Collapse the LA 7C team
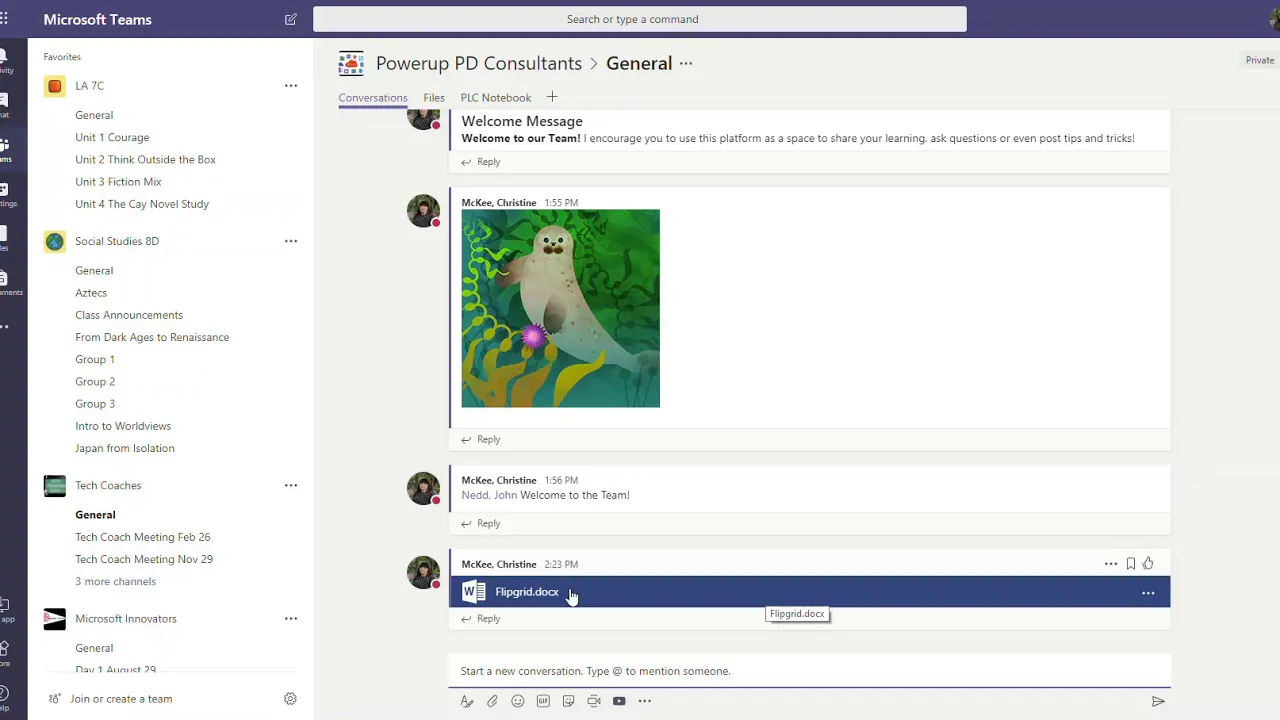This screenshot has height=720, width=1280. click(x=89, y=86)
